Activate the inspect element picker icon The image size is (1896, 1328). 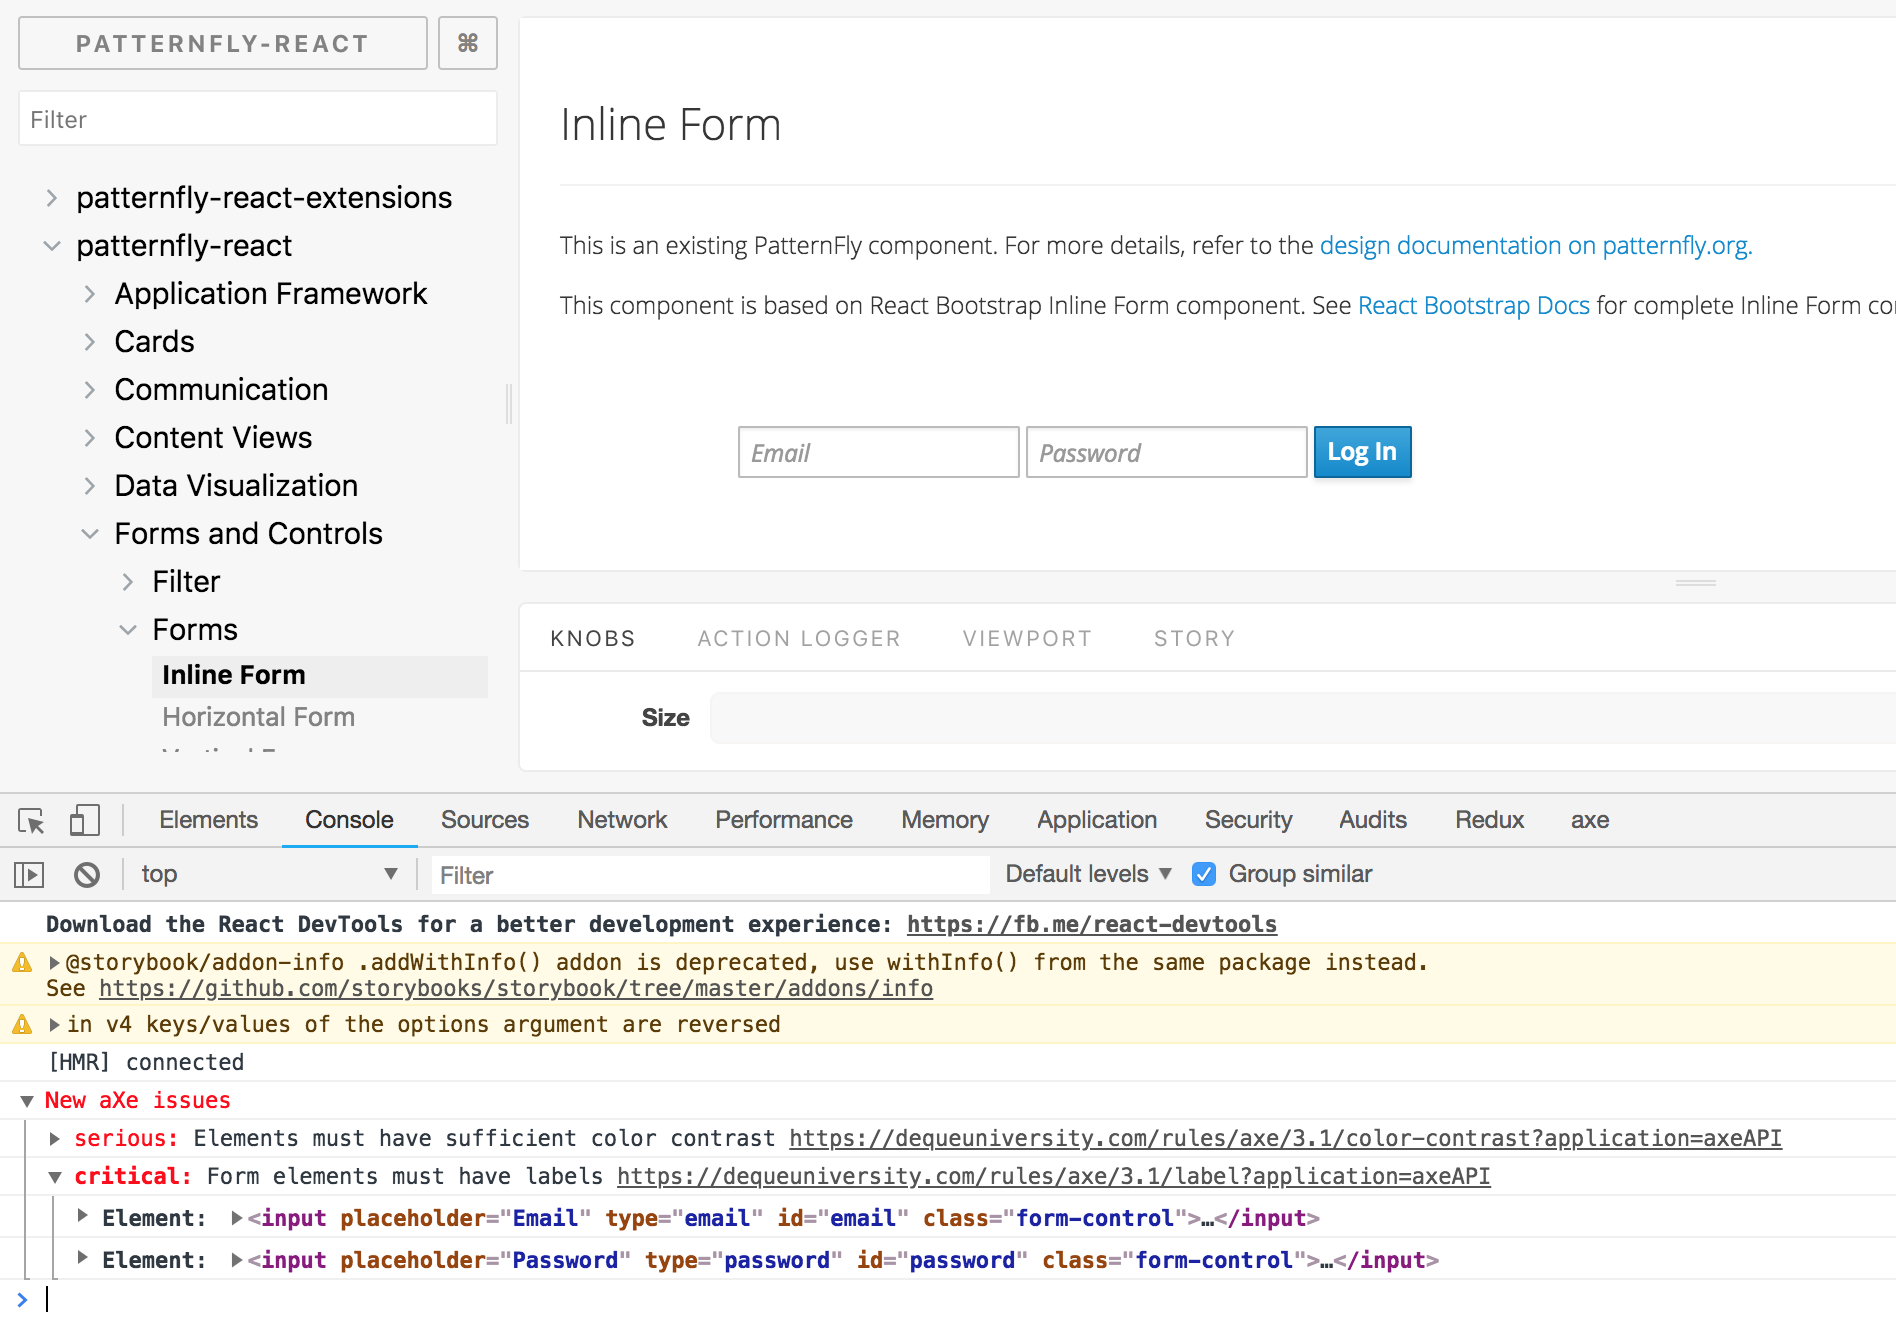pos(31,821)
